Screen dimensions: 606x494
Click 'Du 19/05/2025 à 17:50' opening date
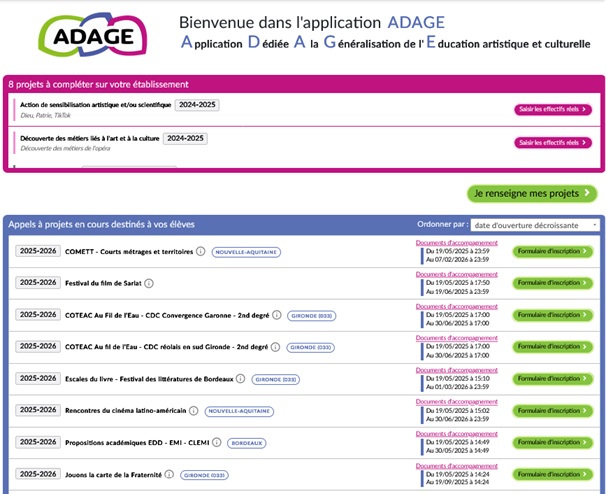coord(458,283)
